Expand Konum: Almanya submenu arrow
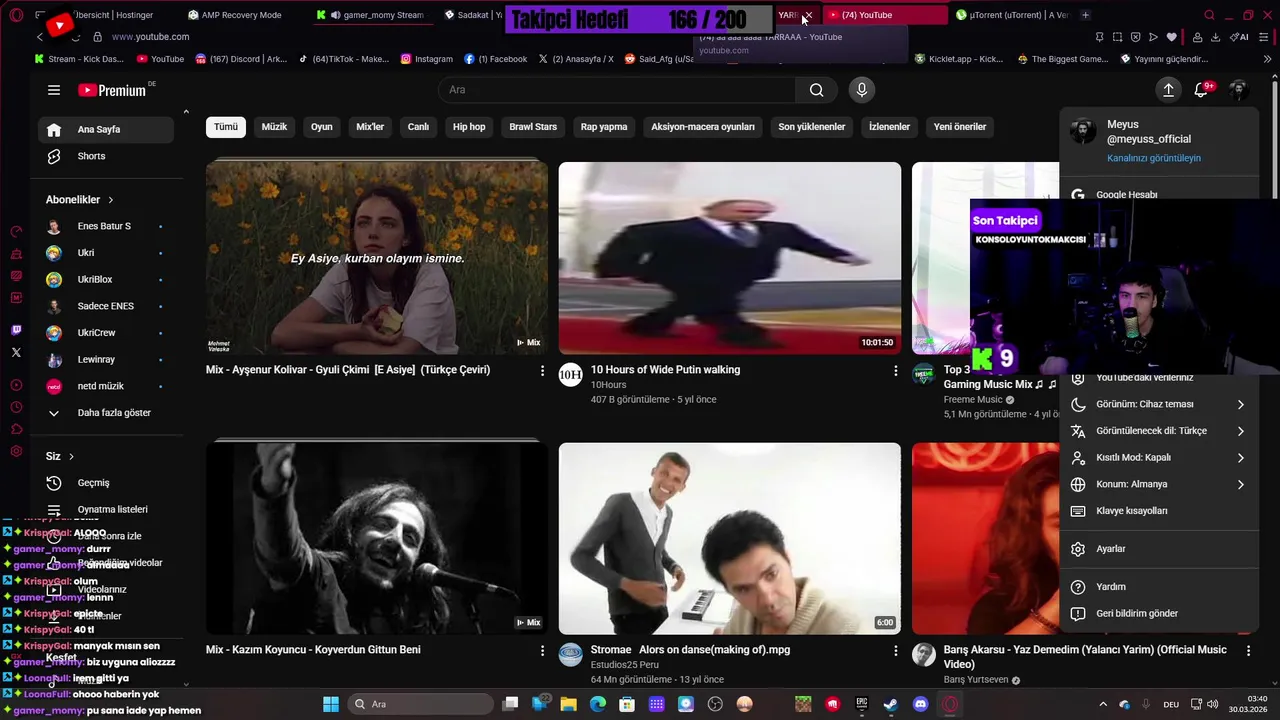This screenshot has width=1280, height=720. 1241,484
